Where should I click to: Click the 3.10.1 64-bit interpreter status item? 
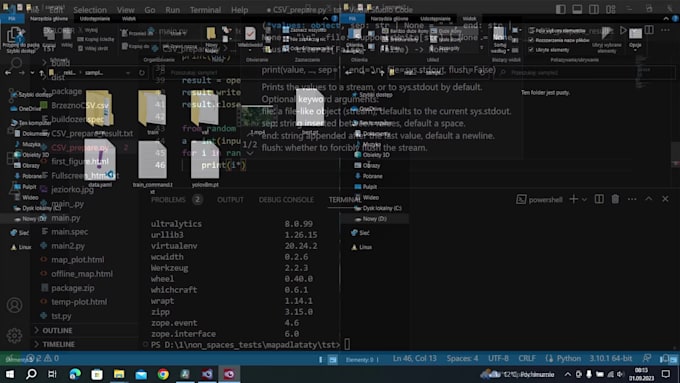(611, 358)
